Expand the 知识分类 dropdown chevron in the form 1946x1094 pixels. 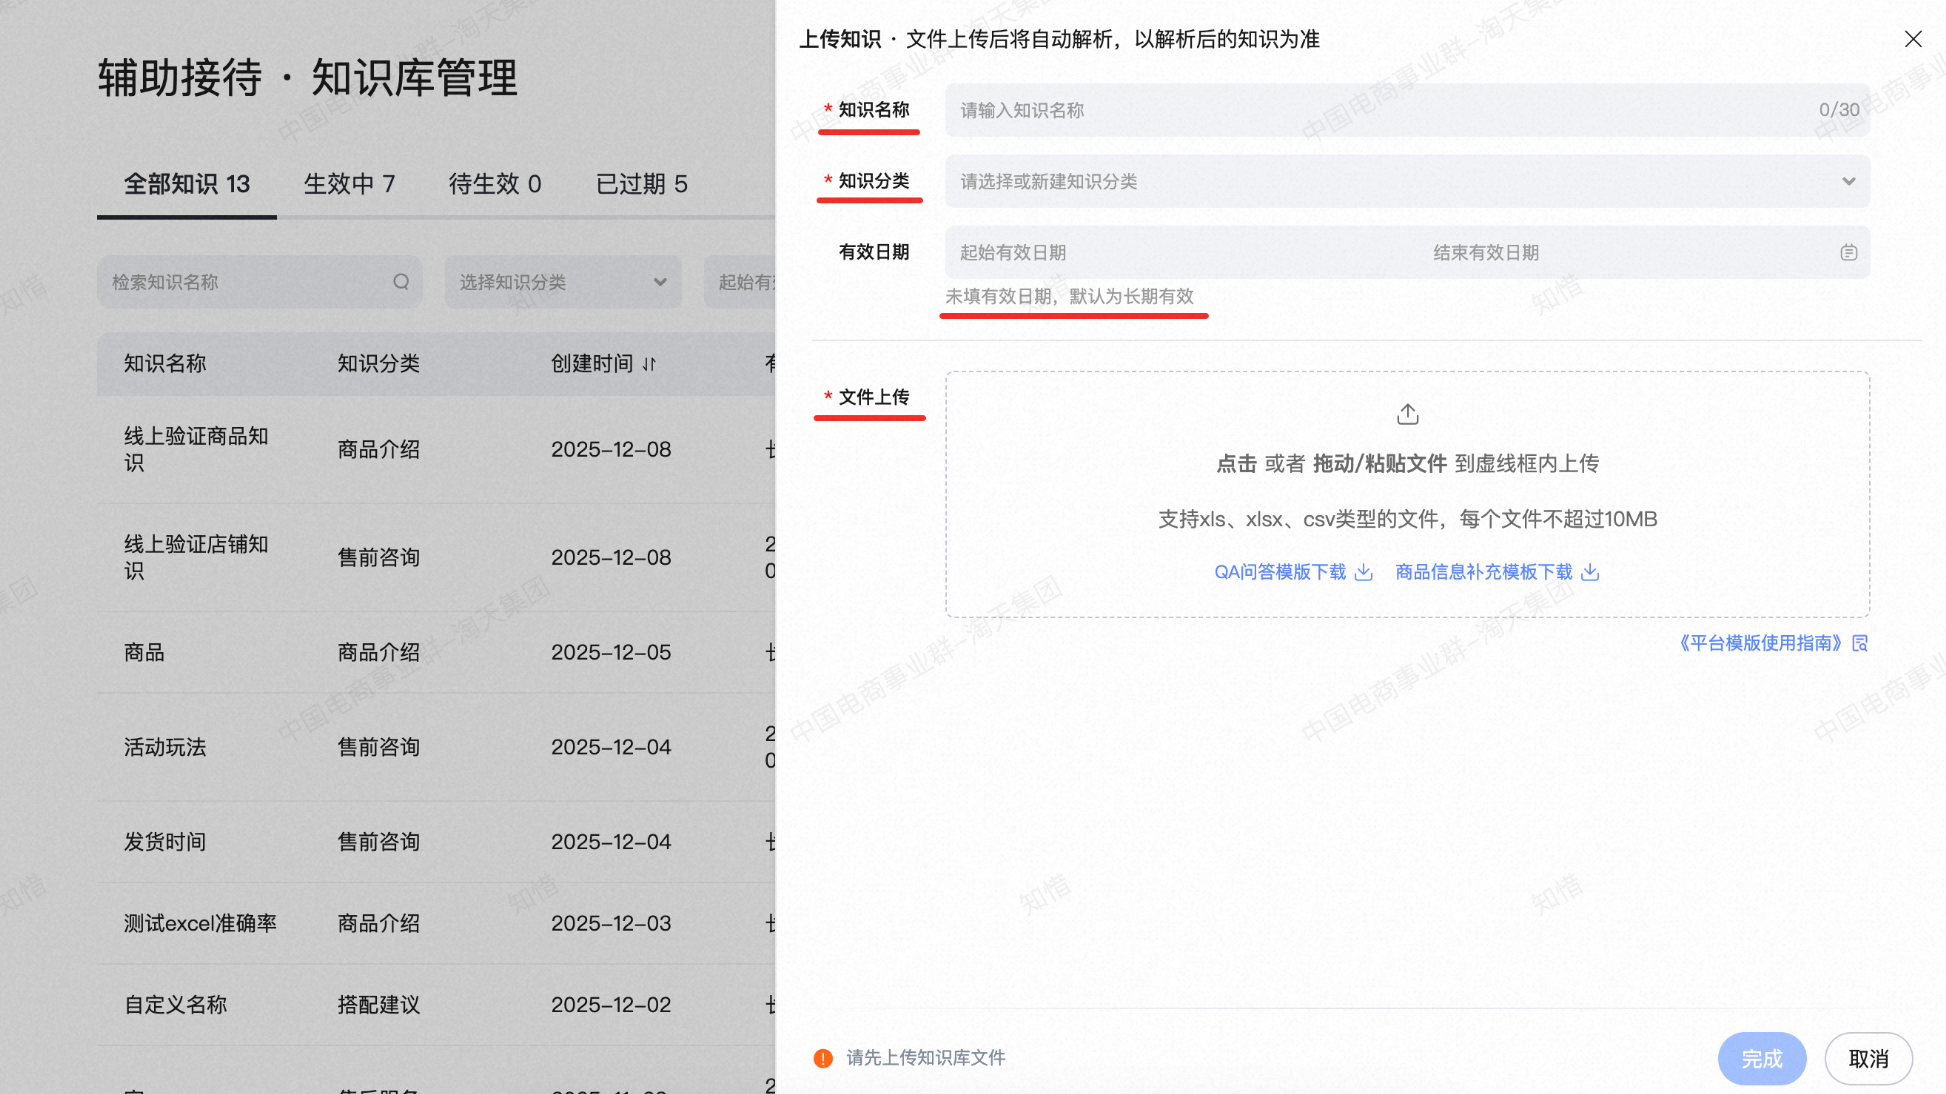pyautogui.click(x=1848, y=181)
